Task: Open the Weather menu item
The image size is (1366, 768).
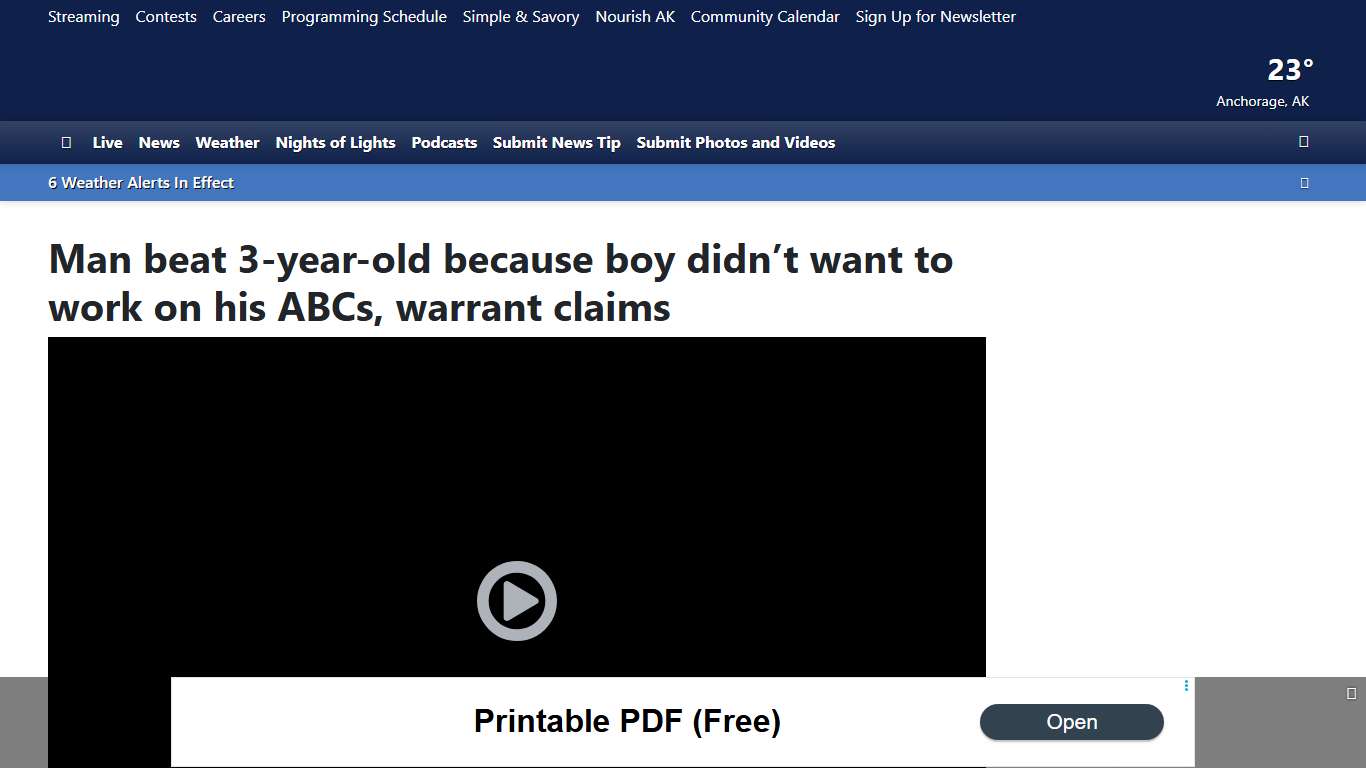Action: pyautogui.click(x=227, y=143)
